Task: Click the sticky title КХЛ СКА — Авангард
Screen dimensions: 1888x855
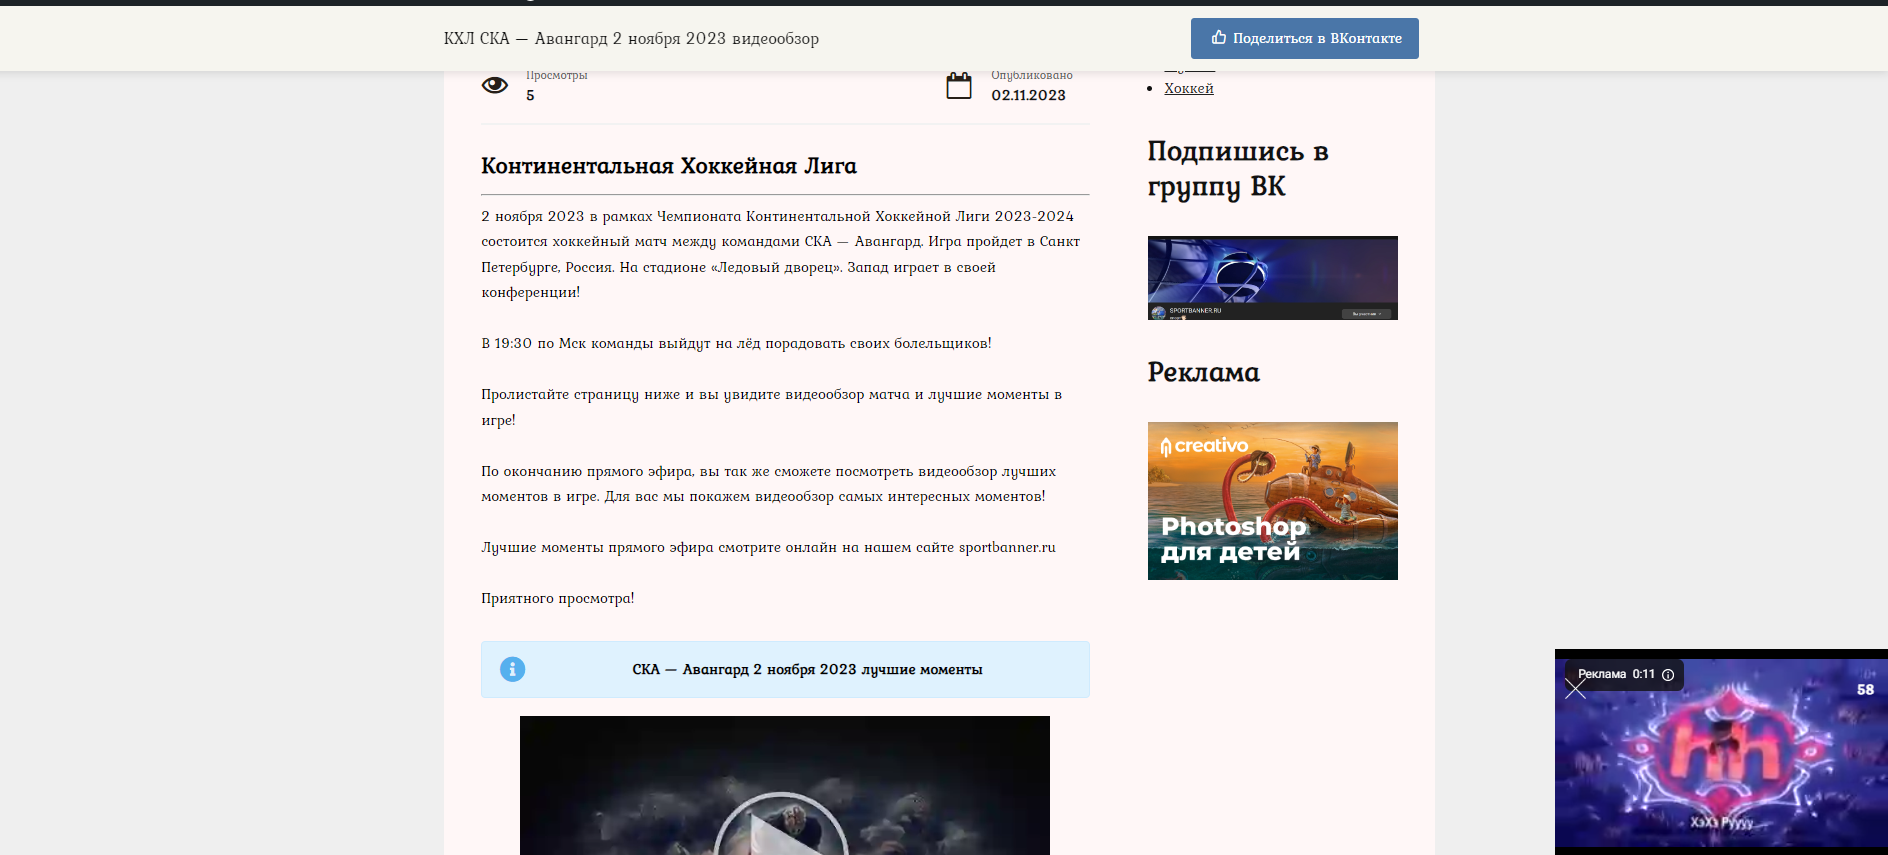Action: [631, 38]
